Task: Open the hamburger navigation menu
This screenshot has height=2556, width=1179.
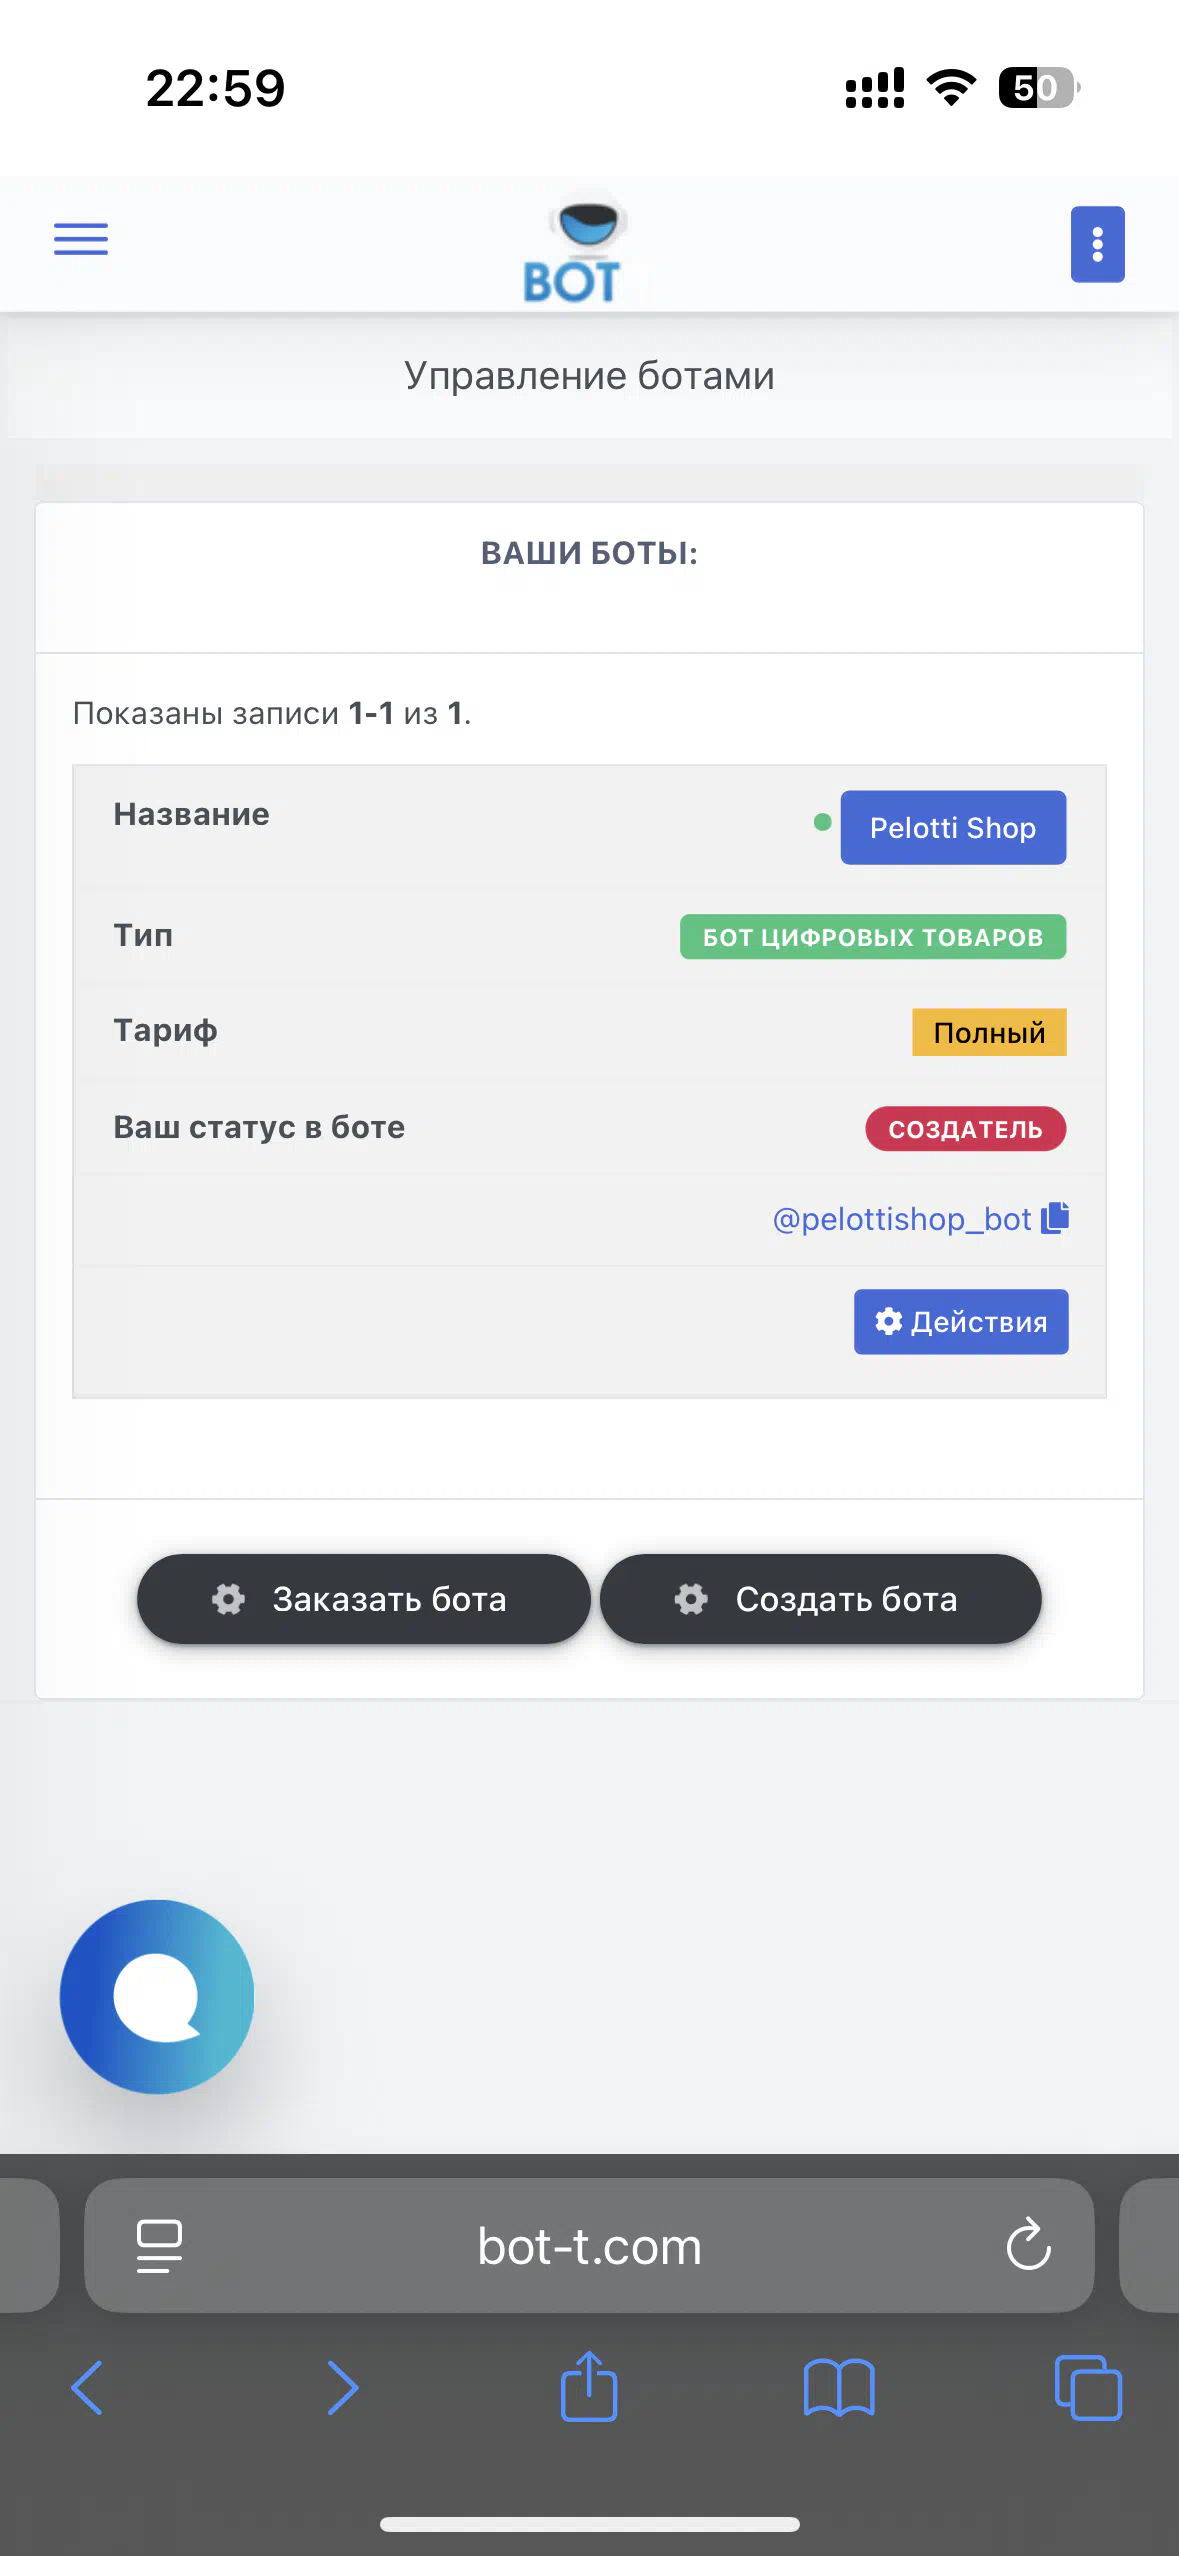Action: coord(81,239)
